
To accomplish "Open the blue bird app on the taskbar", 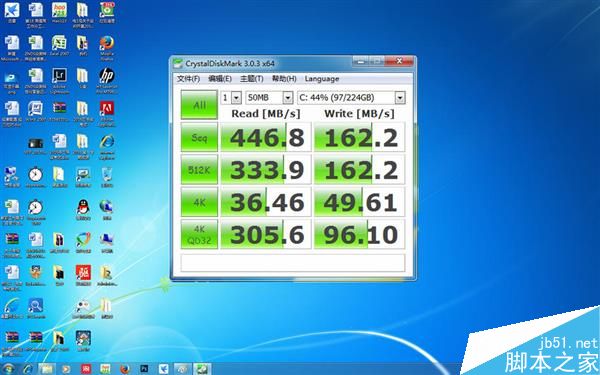I will pos(164,369).
